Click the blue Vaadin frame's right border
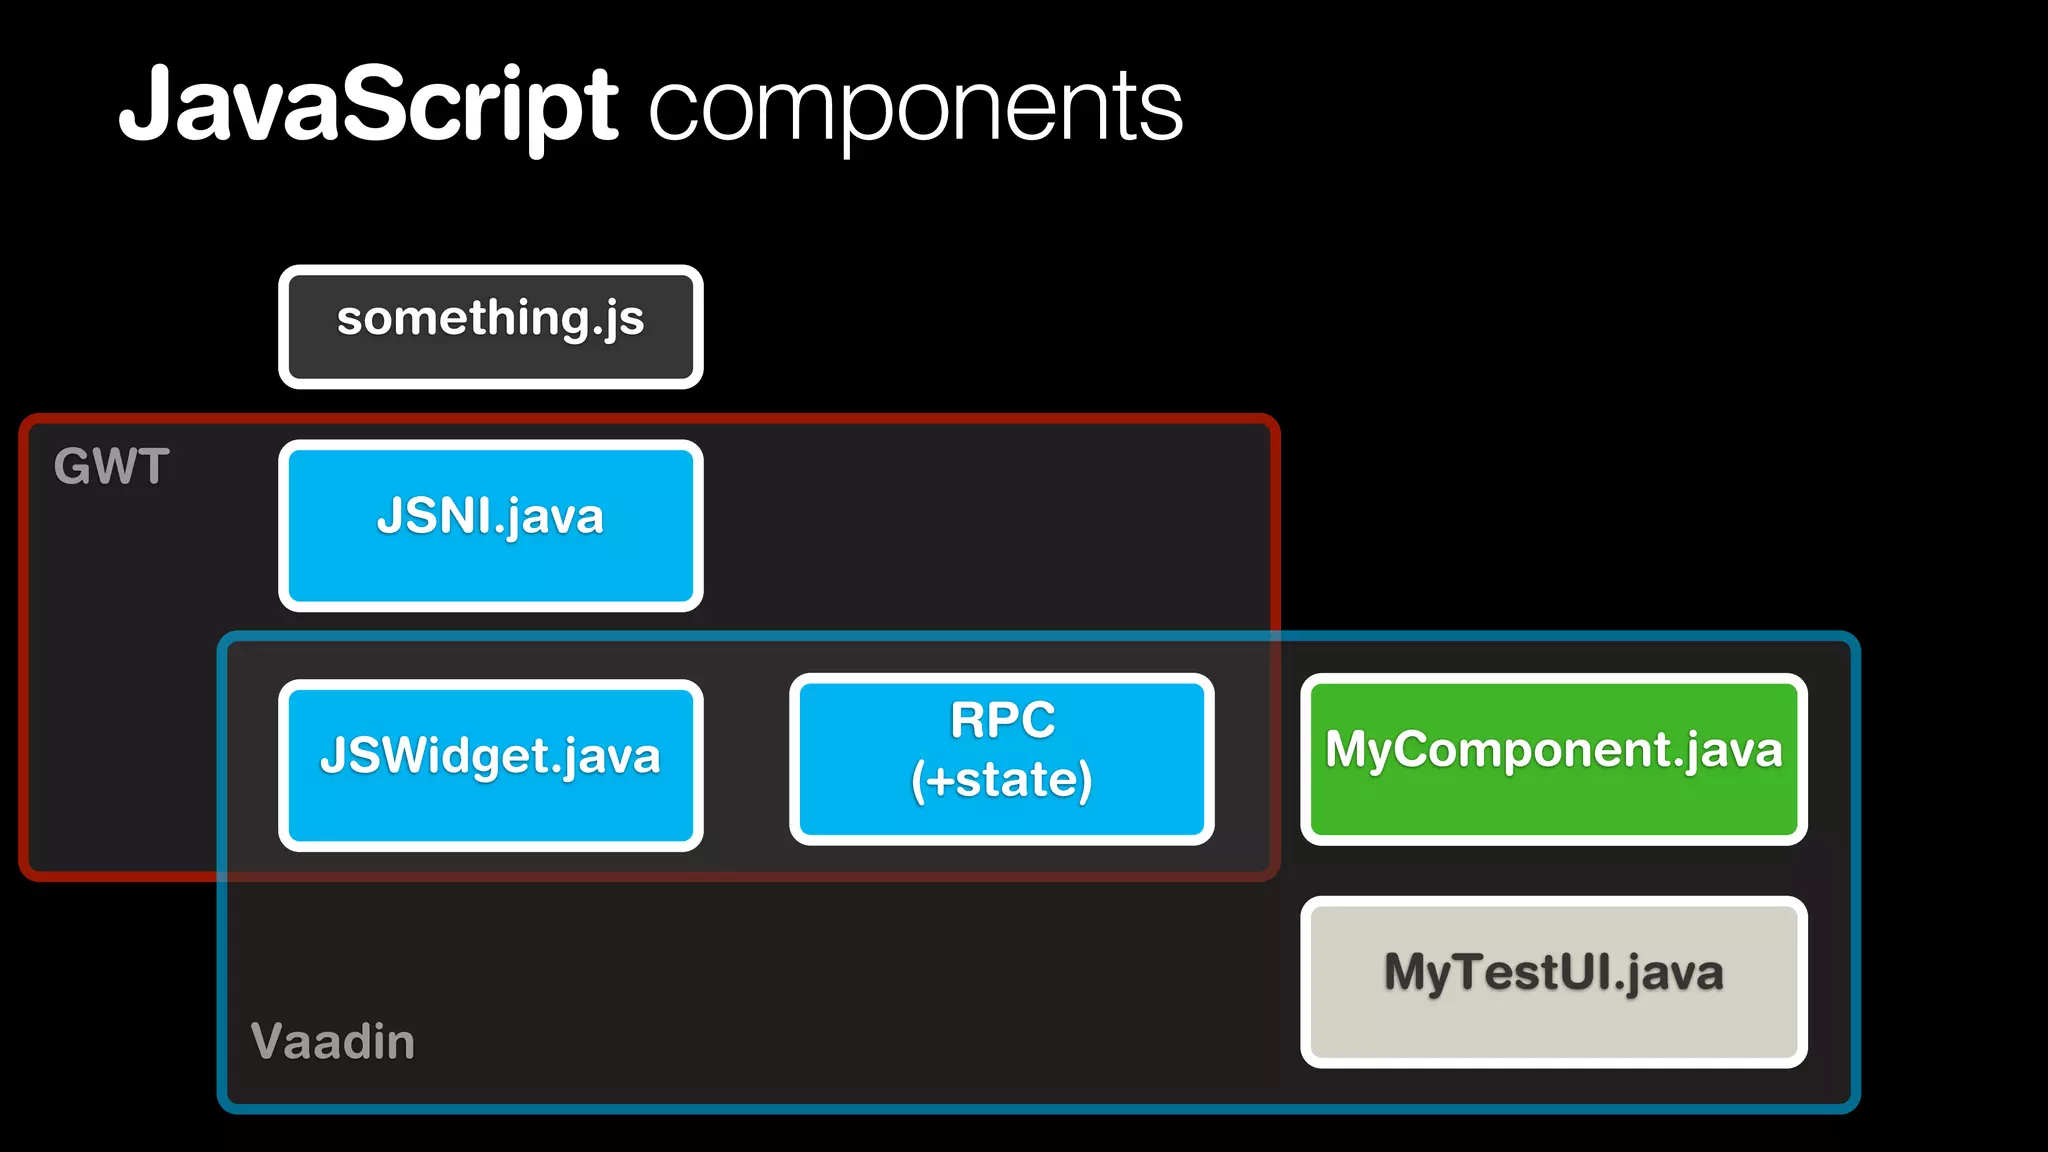The width and height of the screenshot is (2048, 1152). [x=1855, y=870]
